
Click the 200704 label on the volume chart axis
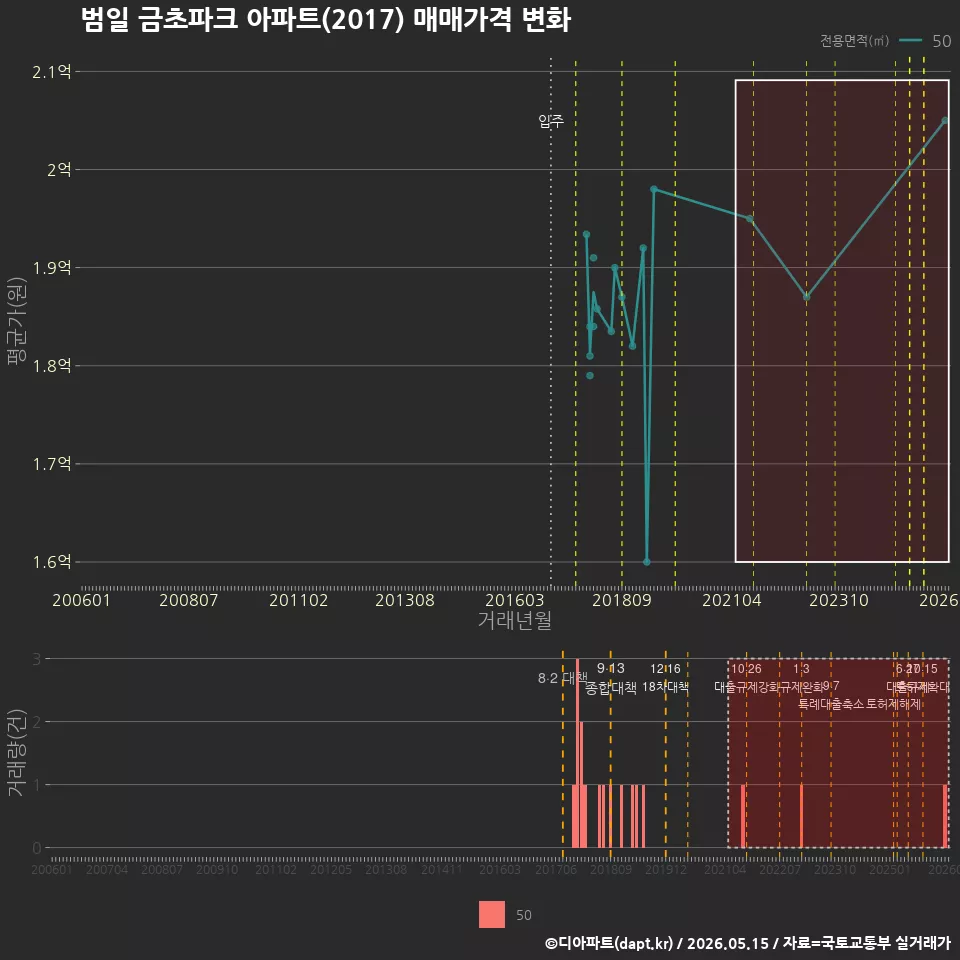click(x=107, y=869)
